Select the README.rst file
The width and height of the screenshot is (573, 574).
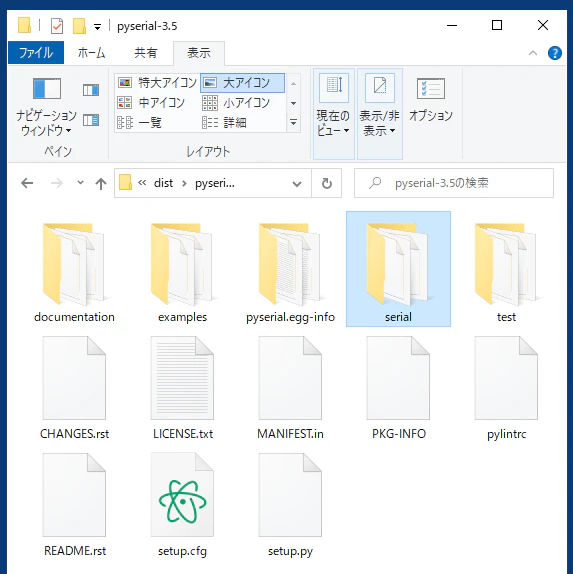pos(74,505)
